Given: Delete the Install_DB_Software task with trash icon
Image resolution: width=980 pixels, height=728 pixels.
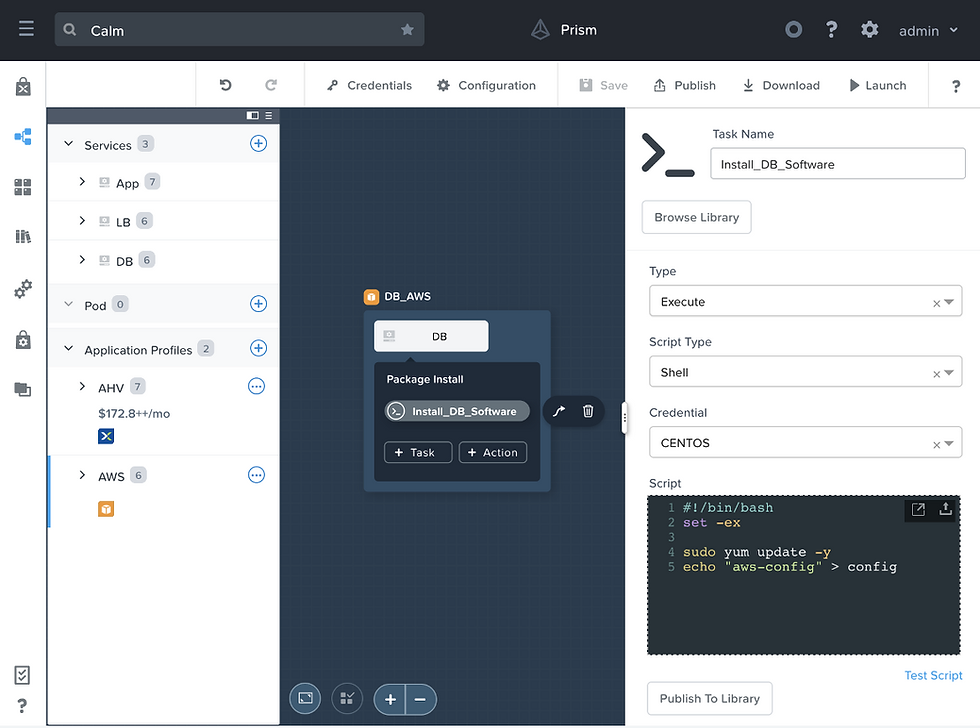Looking at the screenshot, I should click(588, 411).
